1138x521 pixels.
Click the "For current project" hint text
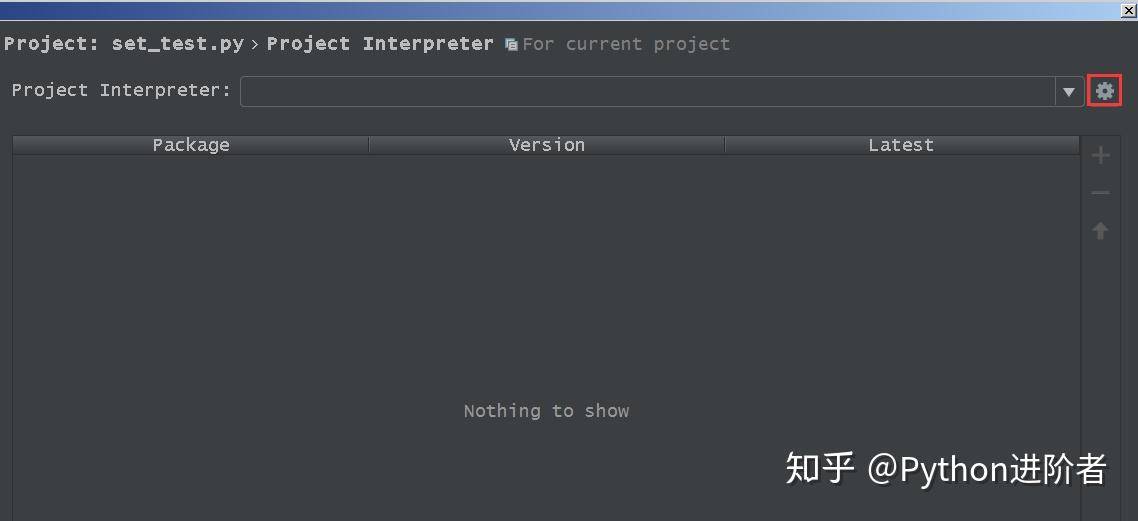(x=626, y=44)
